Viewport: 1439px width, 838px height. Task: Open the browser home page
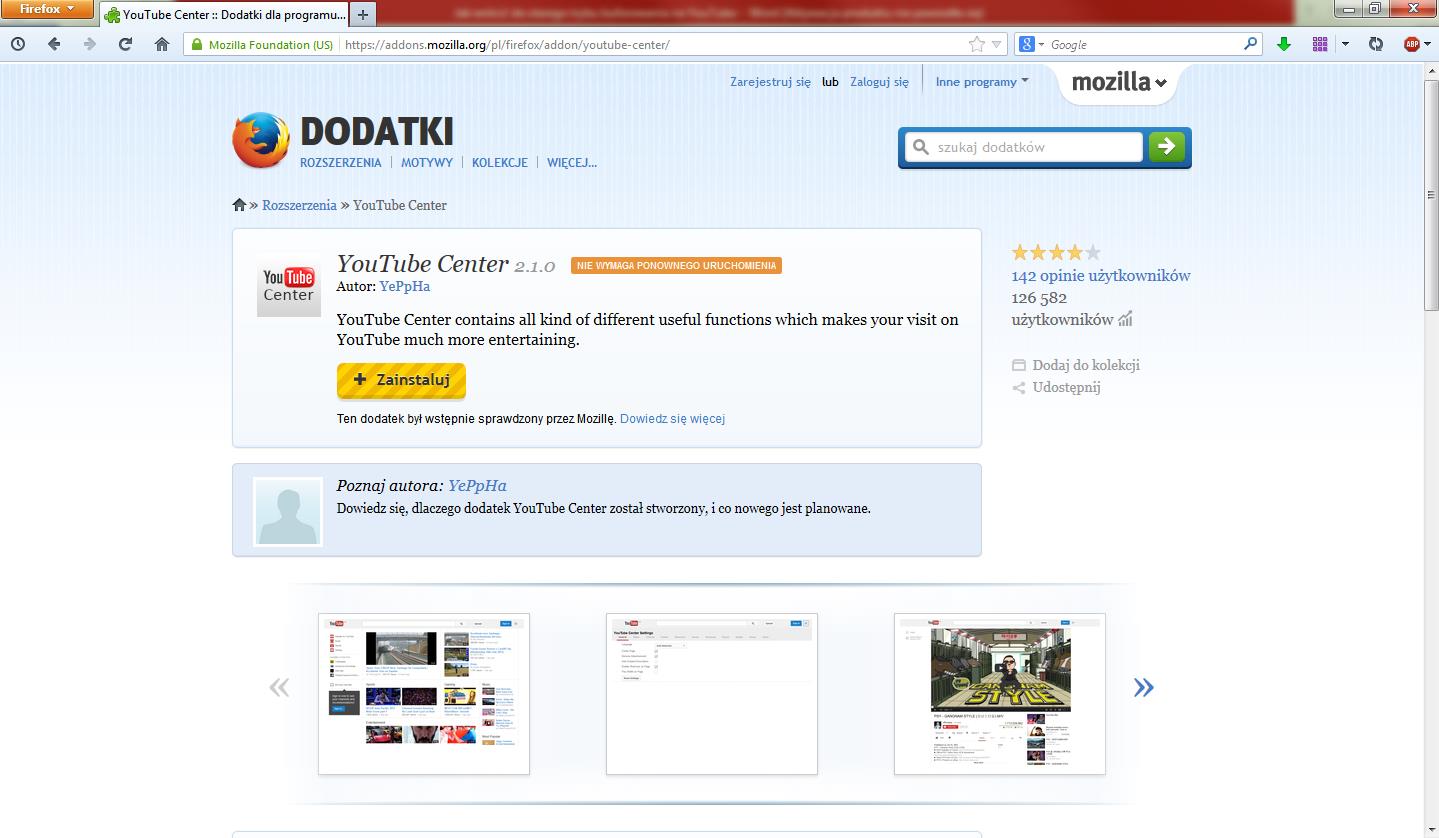coord(162,44)
